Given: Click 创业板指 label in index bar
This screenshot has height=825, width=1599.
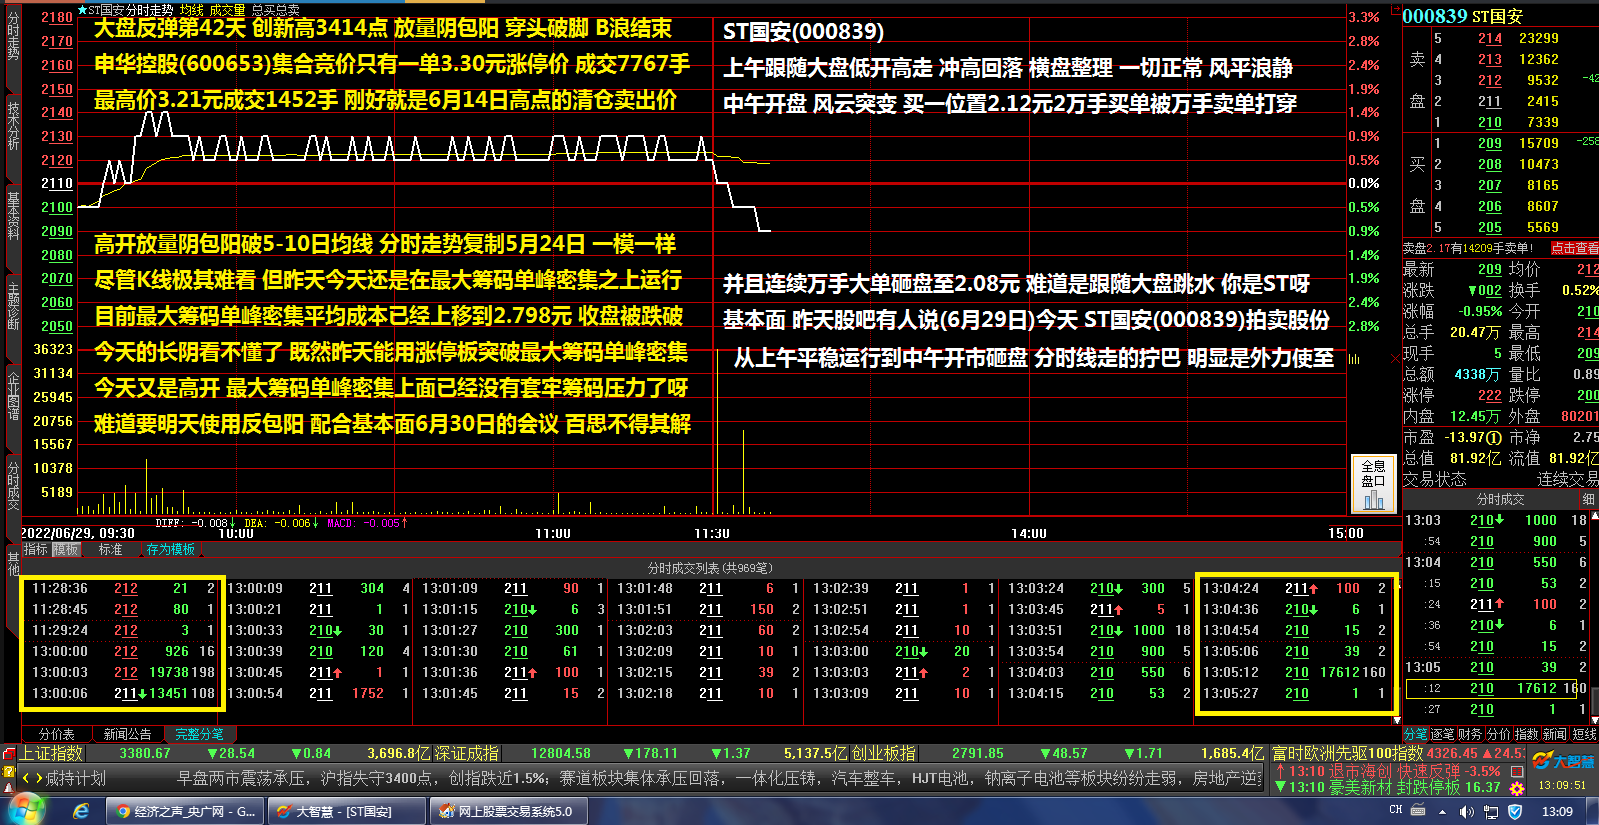Looking at the screenshot, I should 883,753.
